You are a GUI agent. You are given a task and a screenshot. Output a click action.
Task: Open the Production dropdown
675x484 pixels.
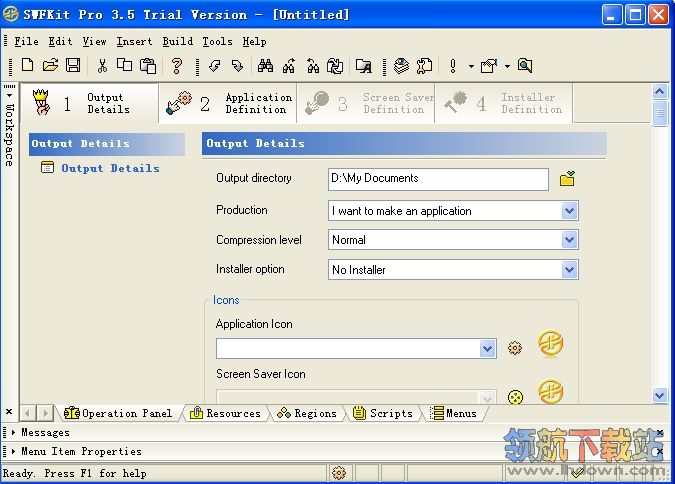569,211
